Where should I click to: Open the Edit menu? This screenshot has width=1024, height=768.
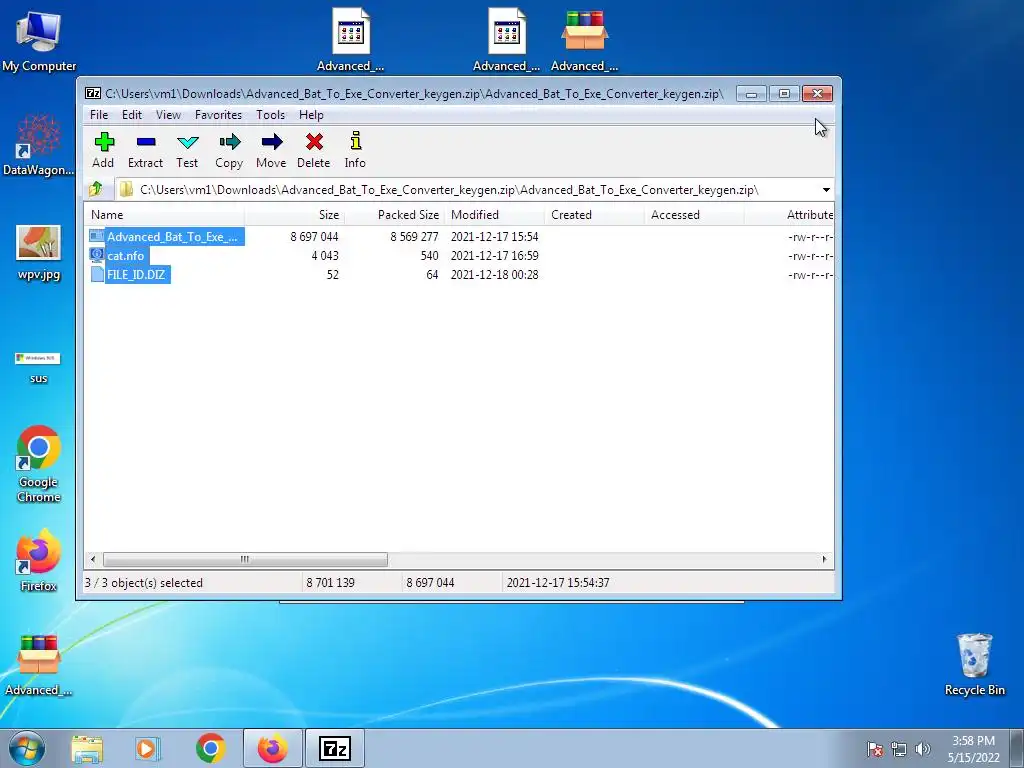pyautogui.click(x=132, y=115)
